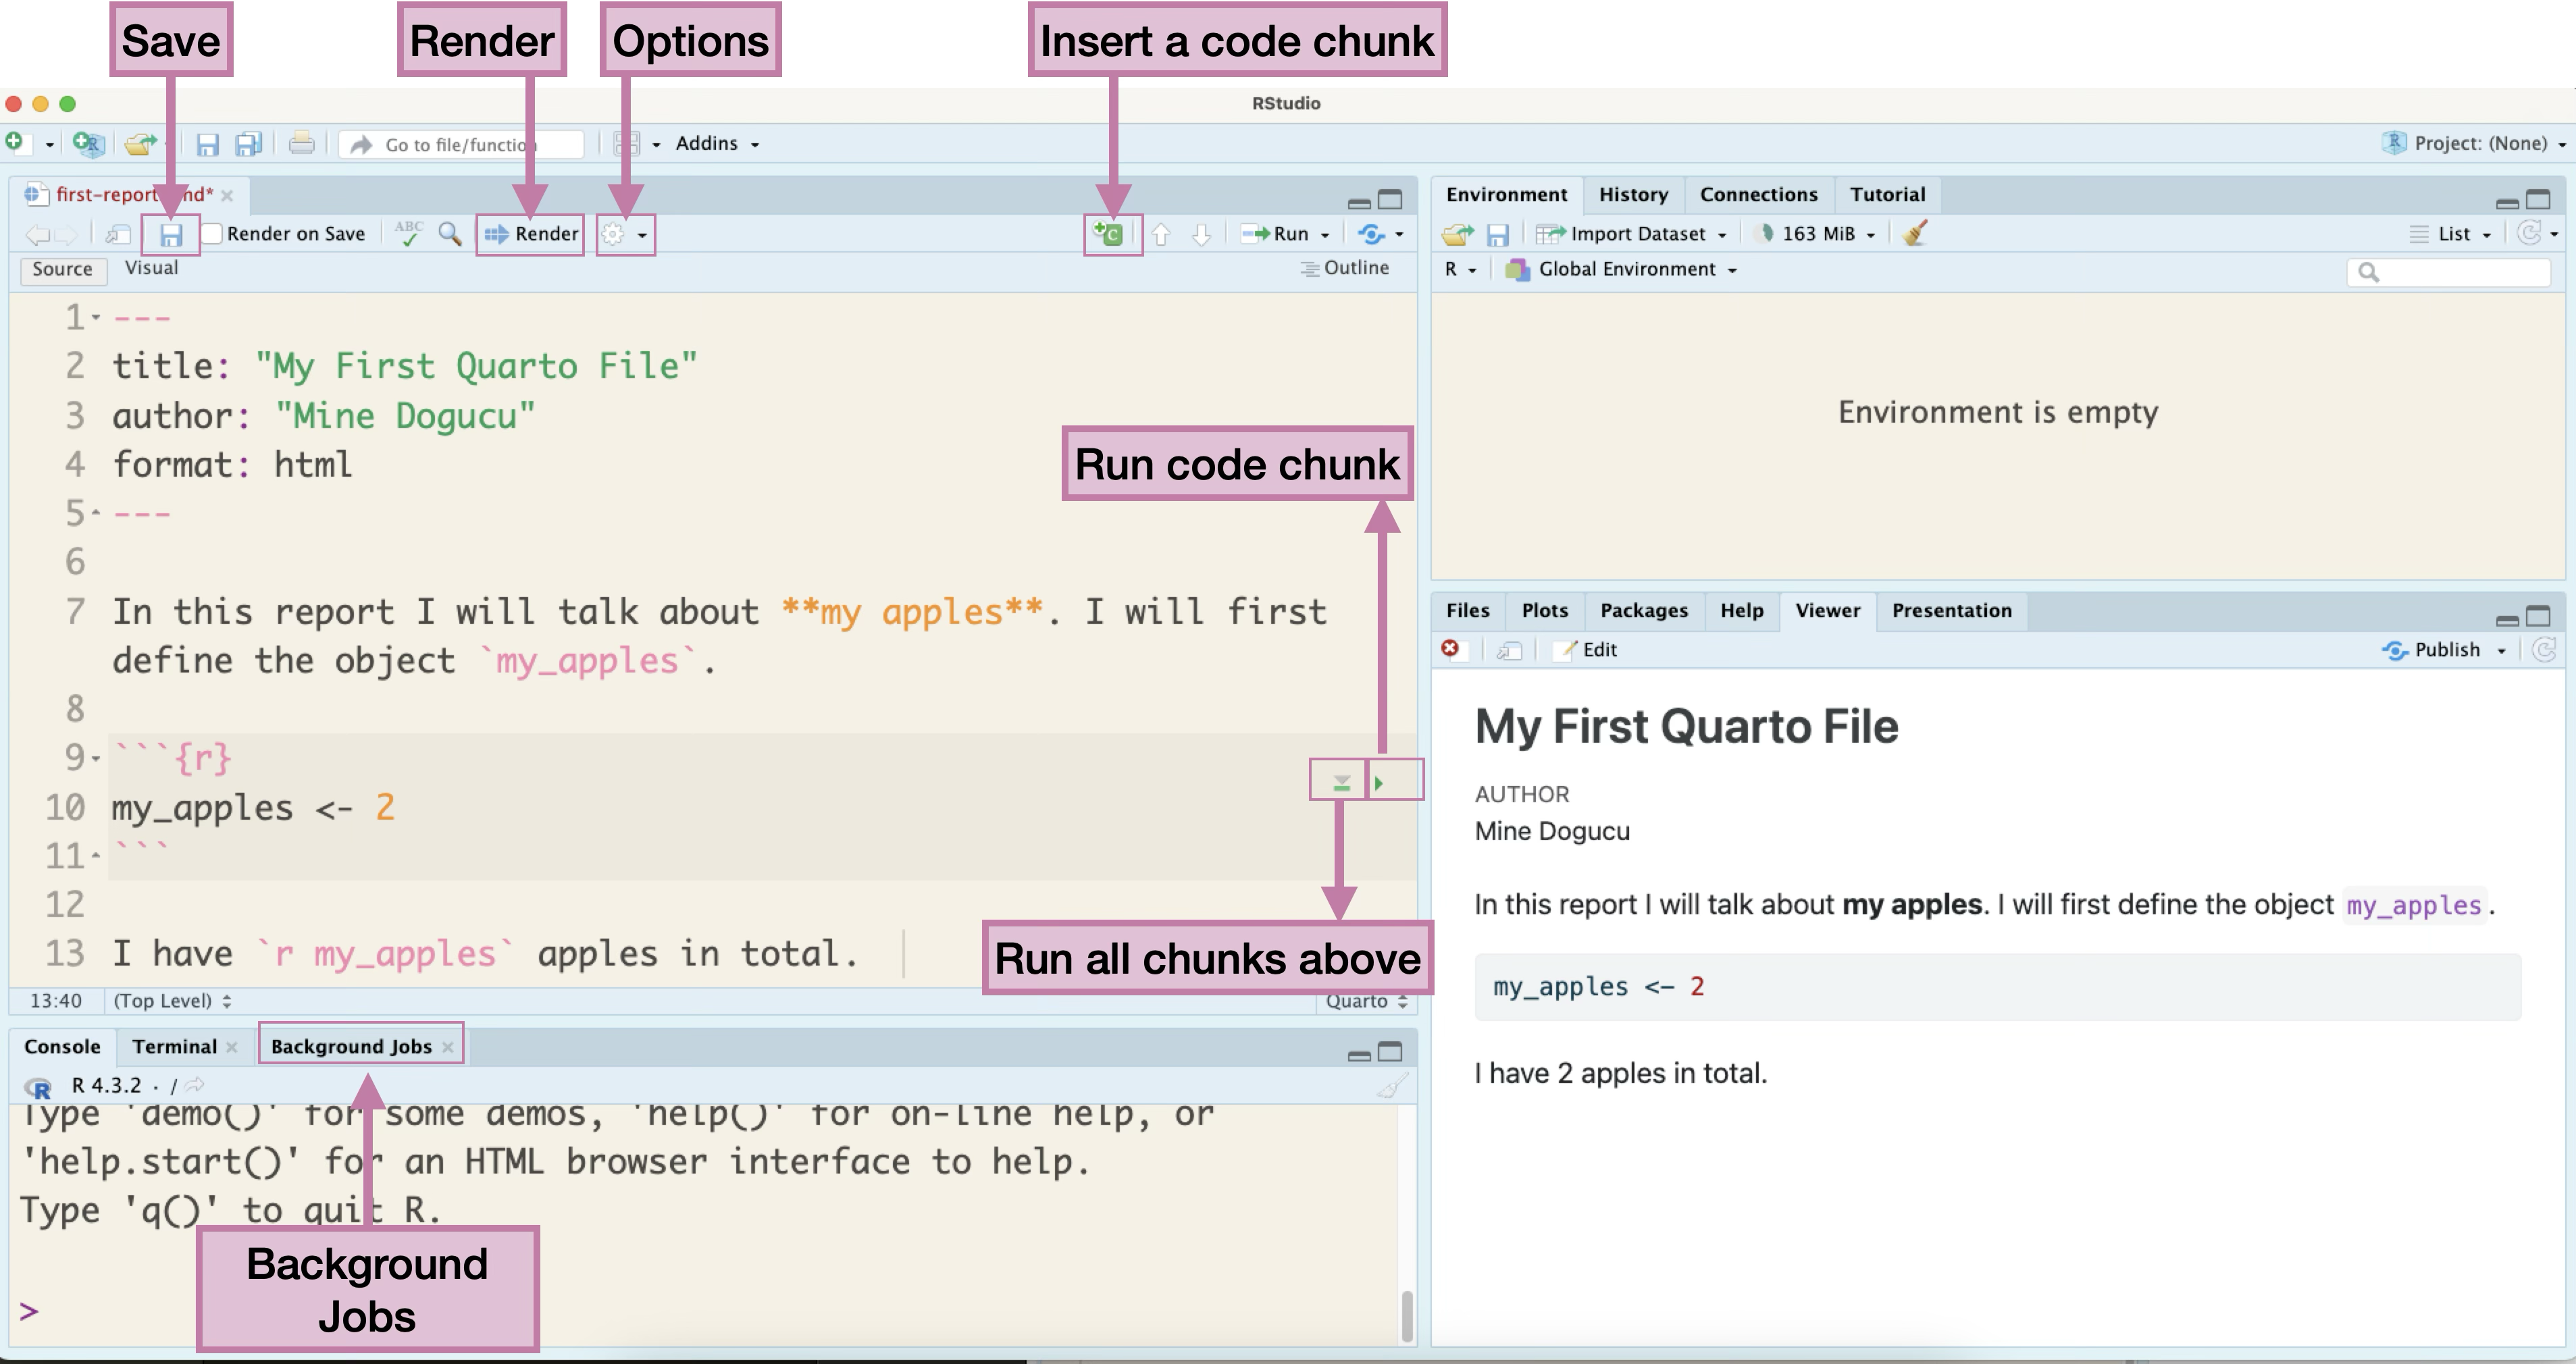2576x1364 pixels.
Task: Insert a new code chunk
Action: (x=1110, y=233)
